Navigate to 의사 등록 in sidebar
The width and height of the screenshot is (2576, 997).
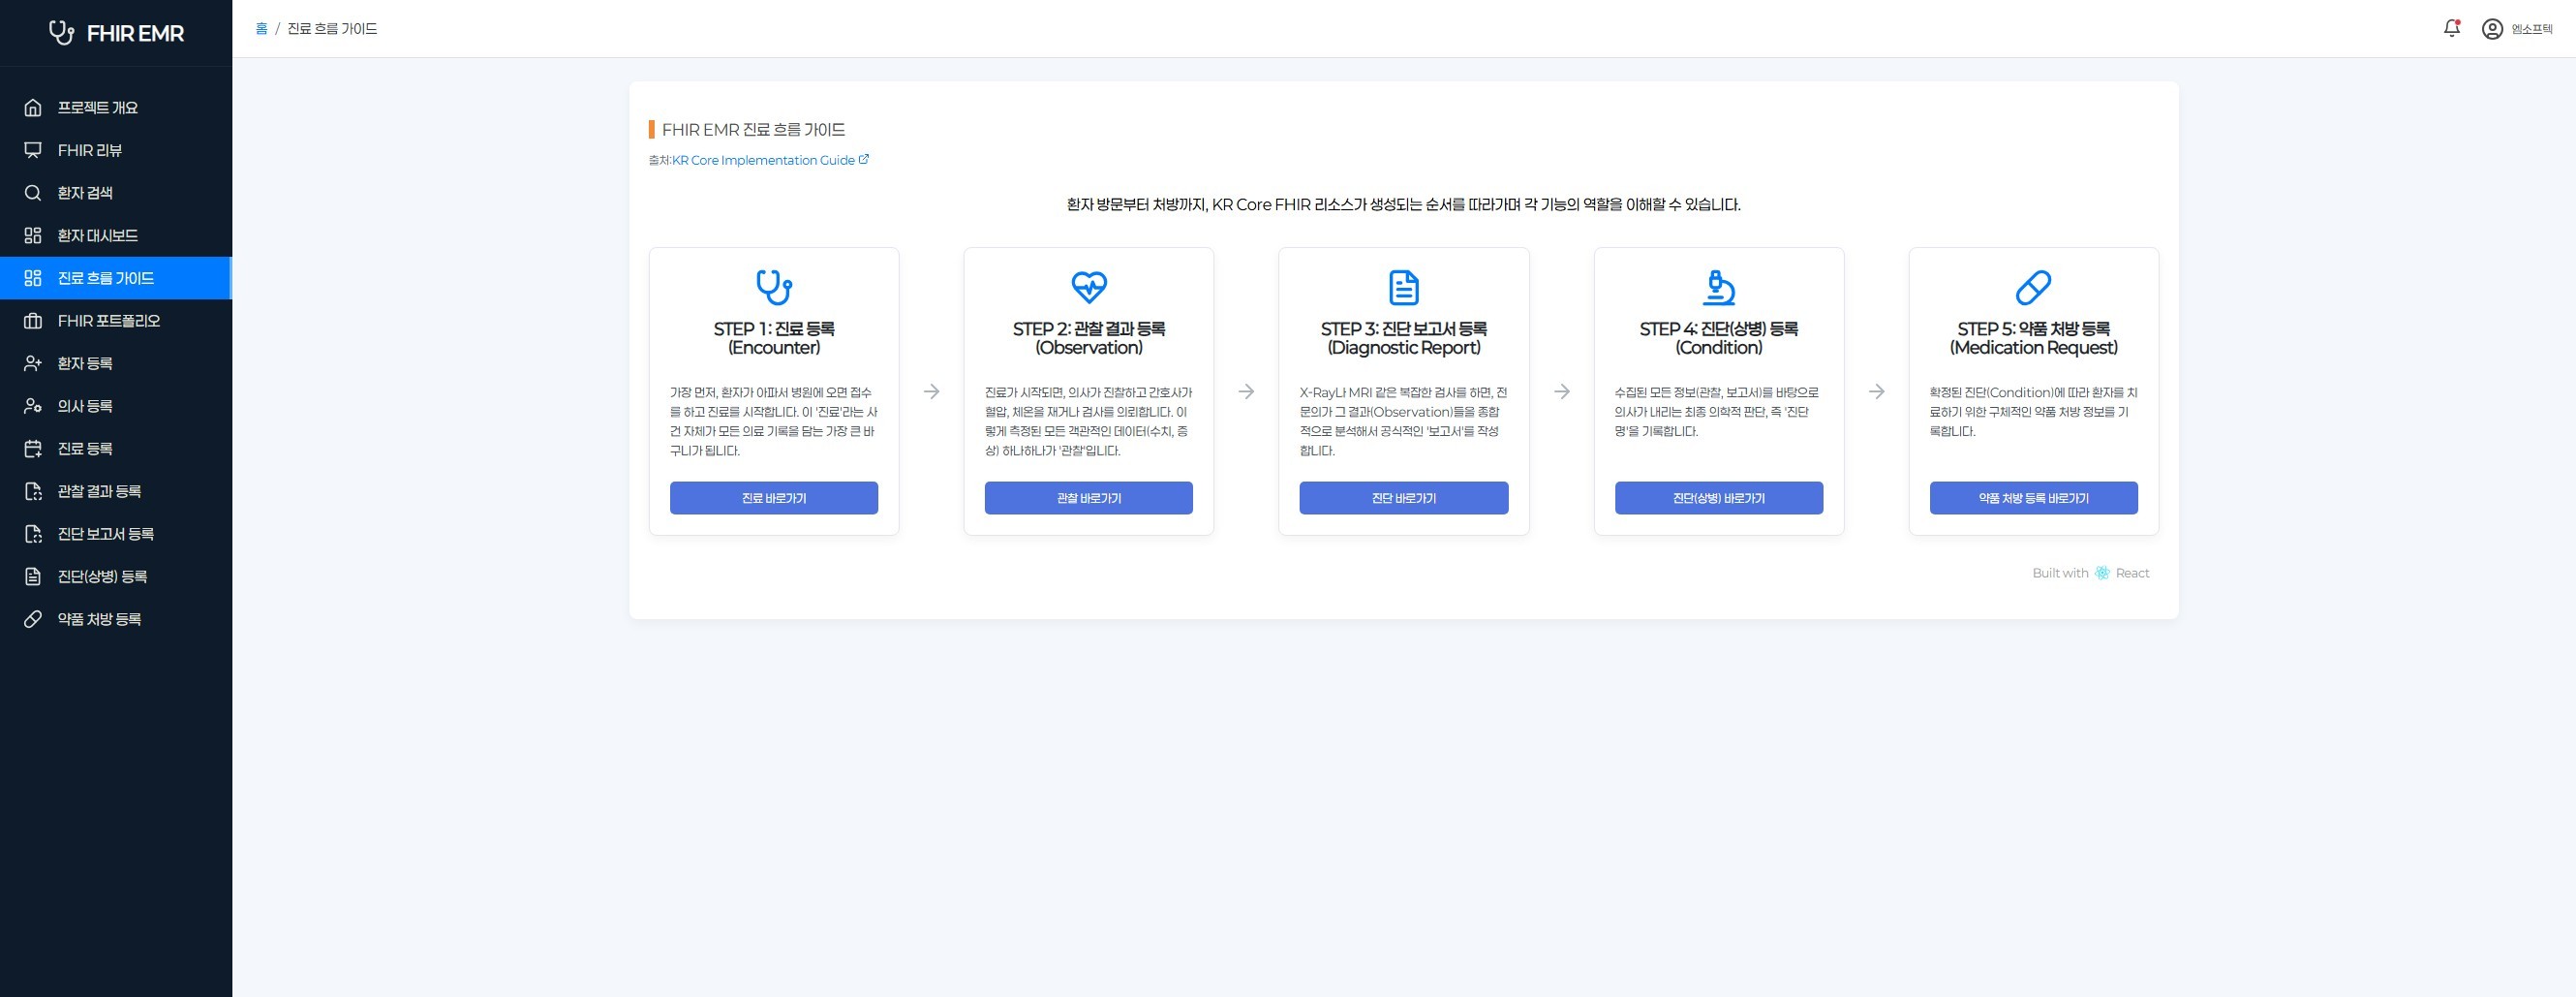pyautogui.click(x=116, y=406)
